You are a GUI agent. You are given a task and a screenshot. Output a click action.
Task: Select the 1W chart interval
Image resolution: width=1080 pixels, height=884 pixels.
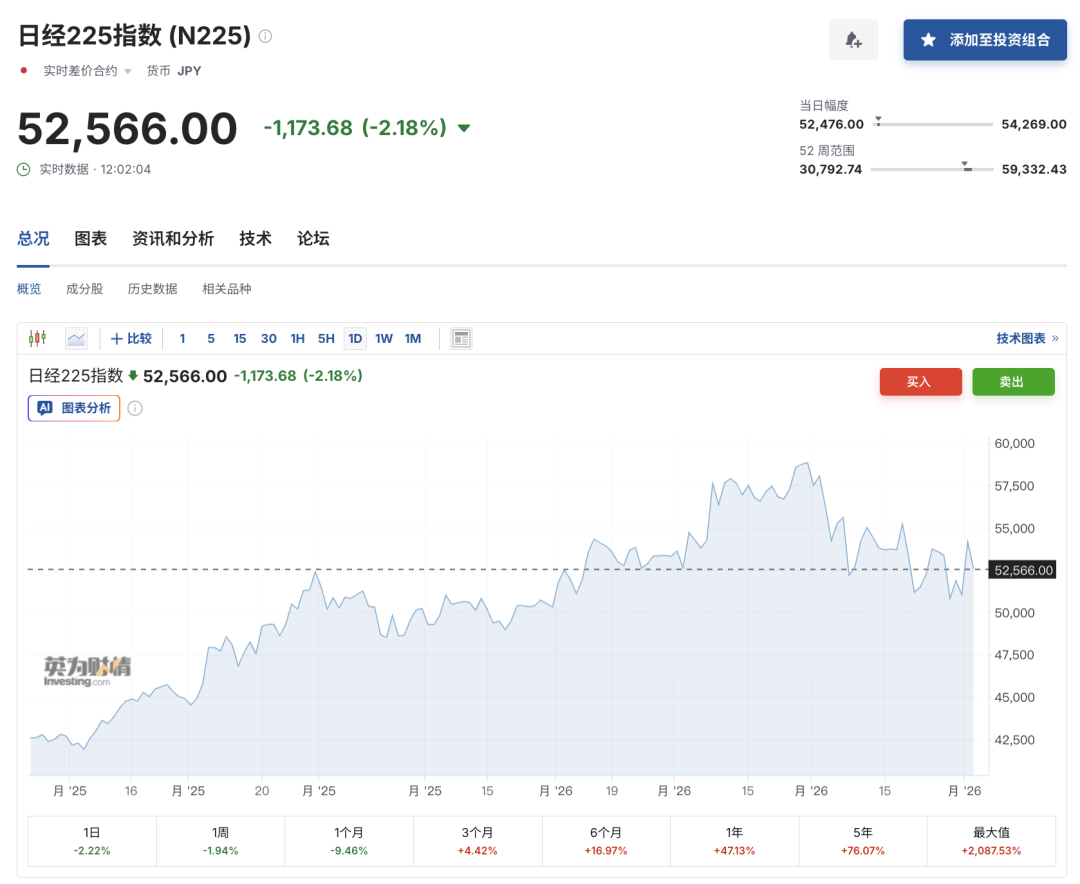pos(384,338)
